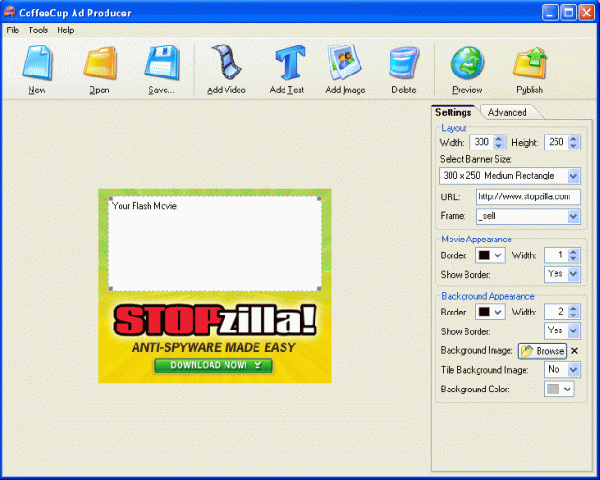
Task: Remove background image with the X icon
Action: [x=574, y=351]
